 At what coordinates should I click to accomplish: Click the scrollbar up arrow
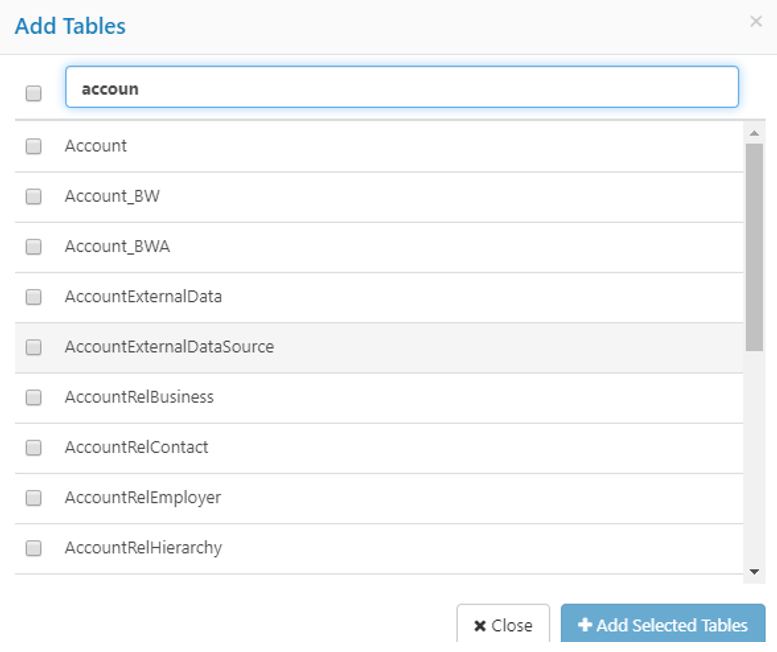point(754,132)
